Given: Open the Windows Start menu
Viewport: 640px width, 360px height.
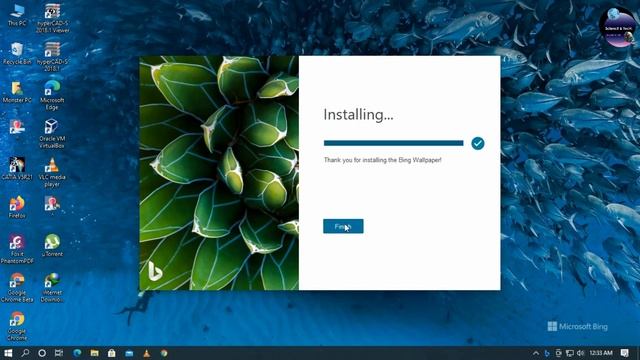Looking at the screenshot, I should (8, 353).
